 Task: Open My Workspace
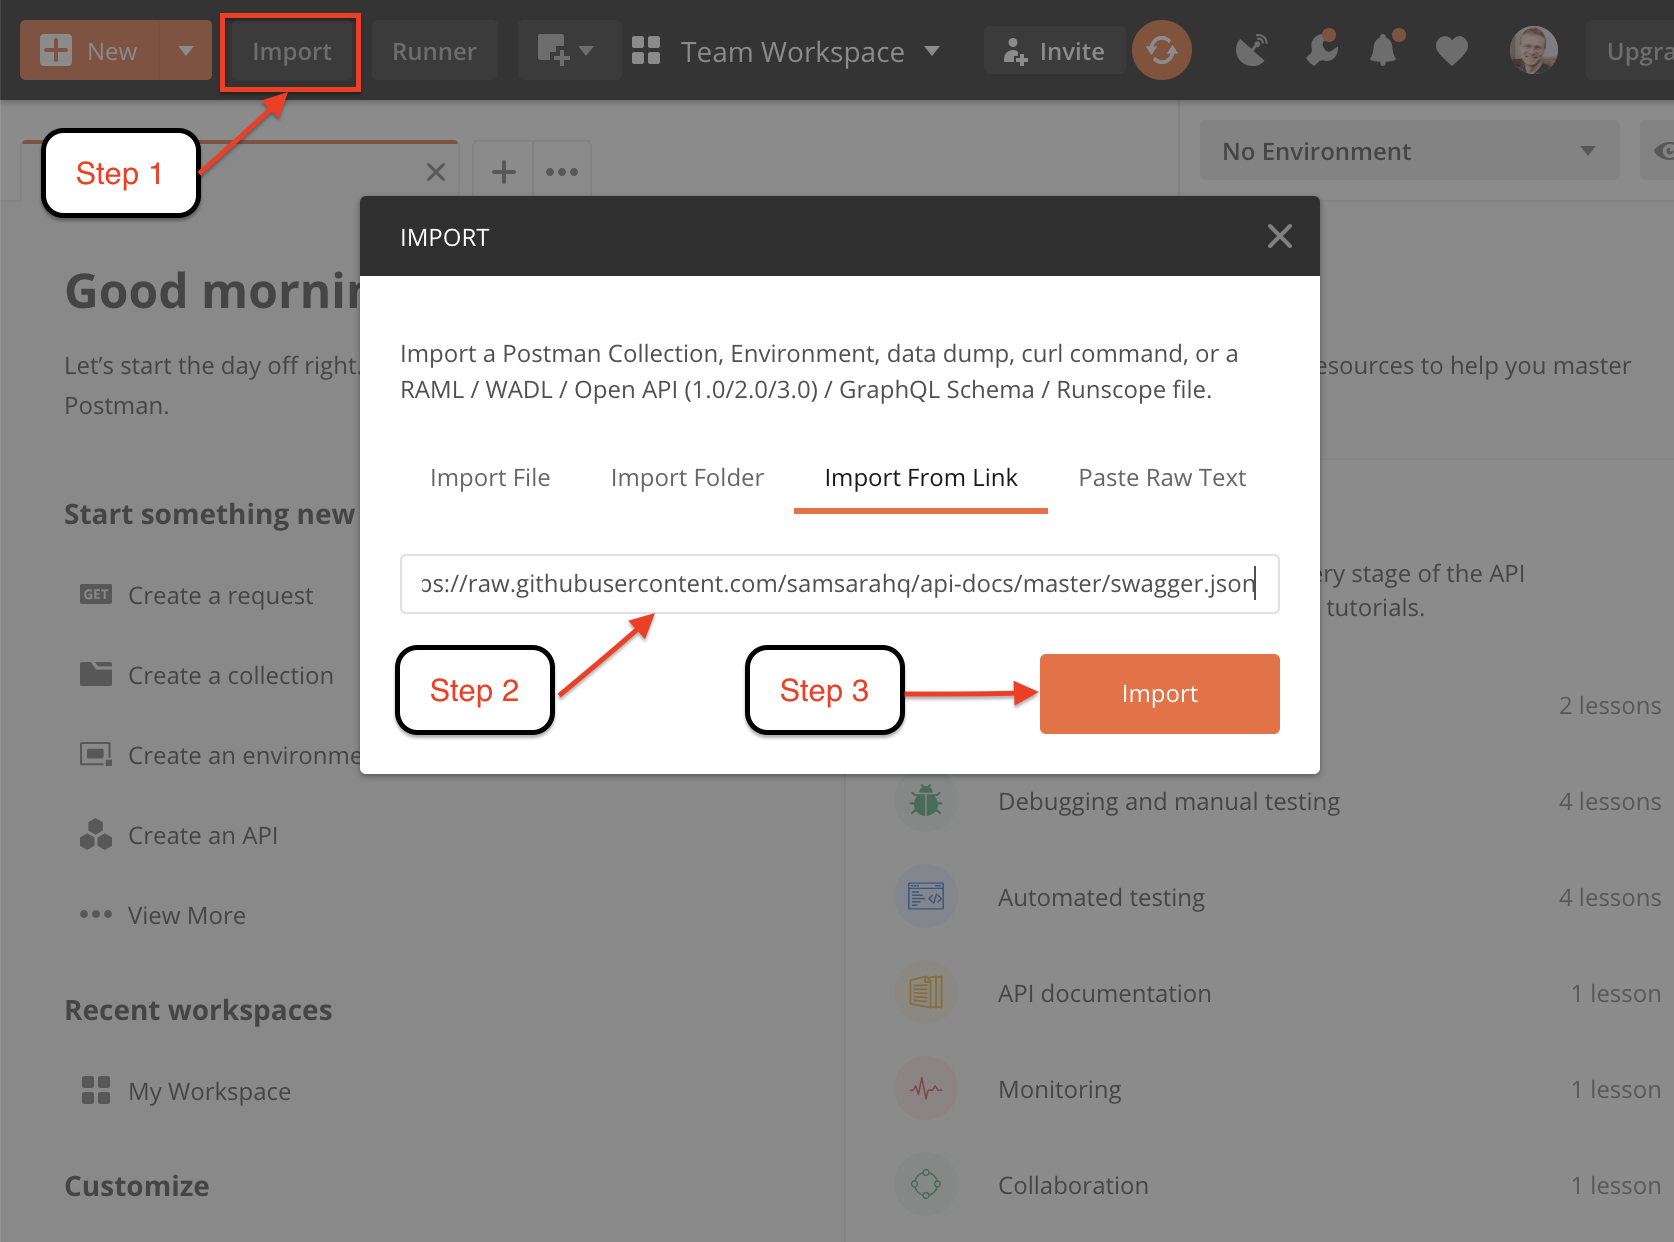click(210, 1092)
